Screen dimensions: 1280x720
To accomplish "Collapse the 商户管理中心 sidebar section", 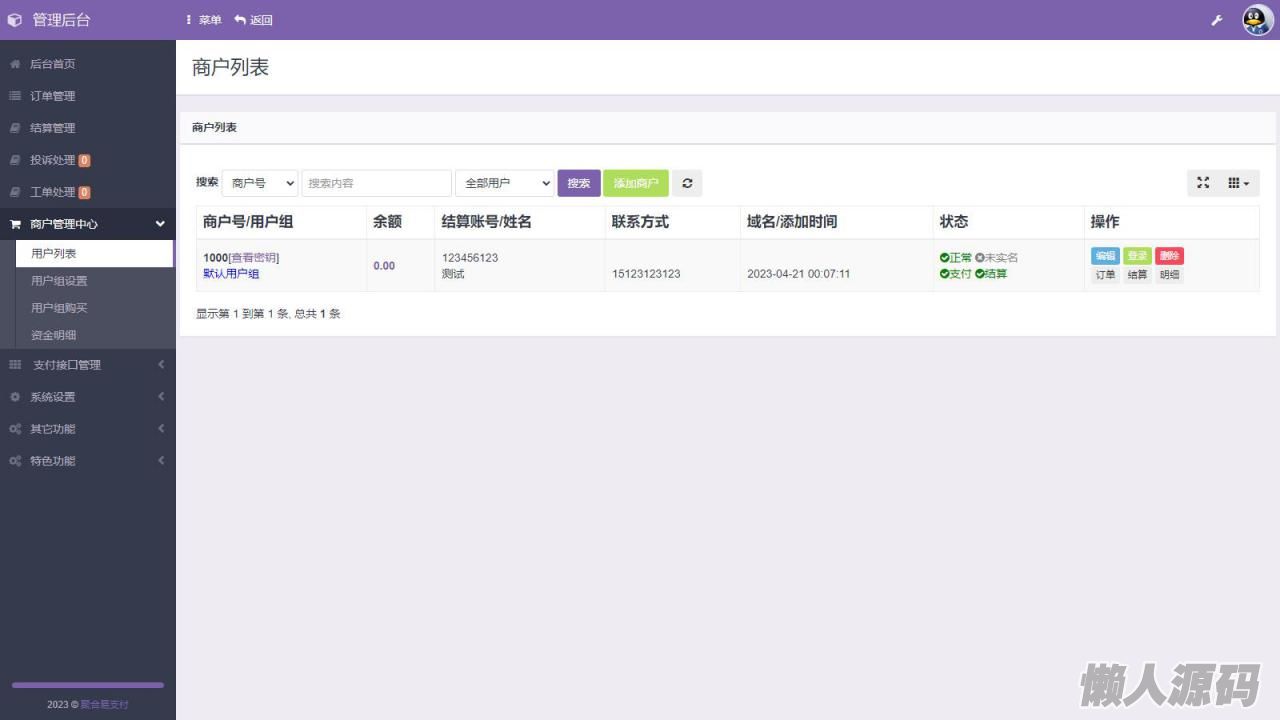I will [x=88, y=224].
